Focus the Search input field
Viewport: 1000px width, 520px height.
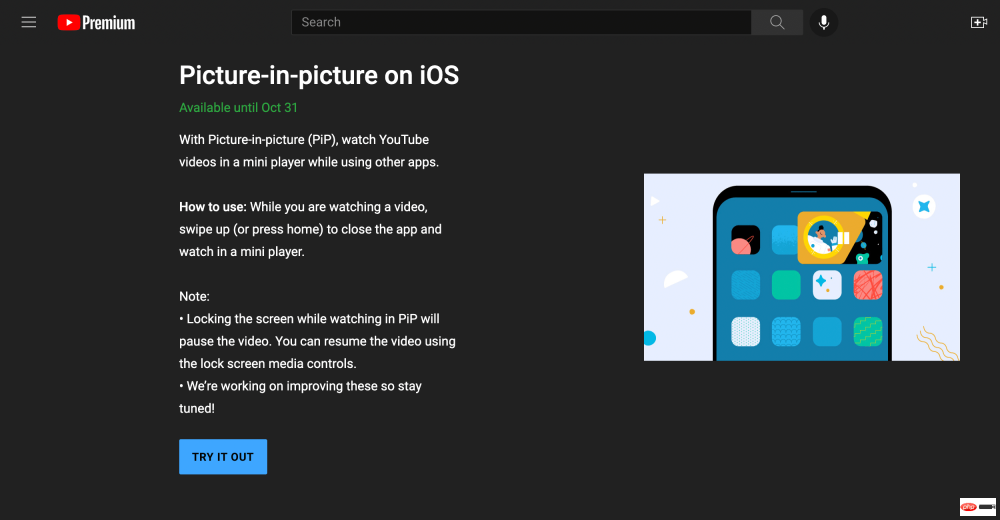click(521, 22)
